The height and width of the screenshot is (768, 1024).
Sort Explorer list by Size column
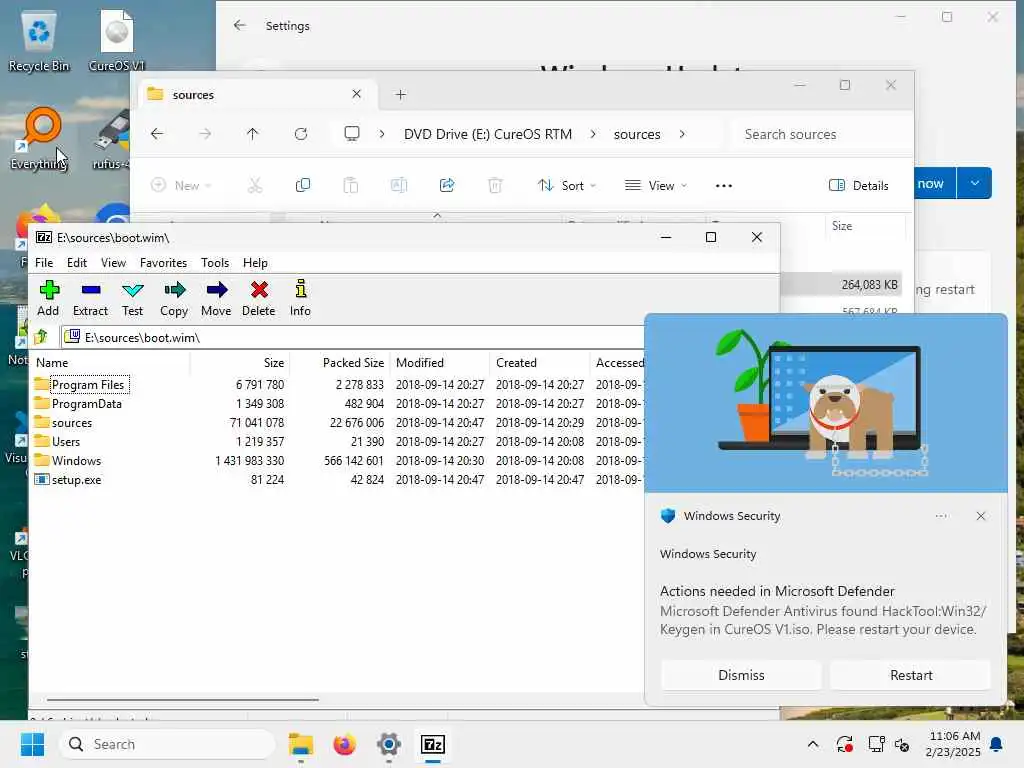[x=842, y=226]
